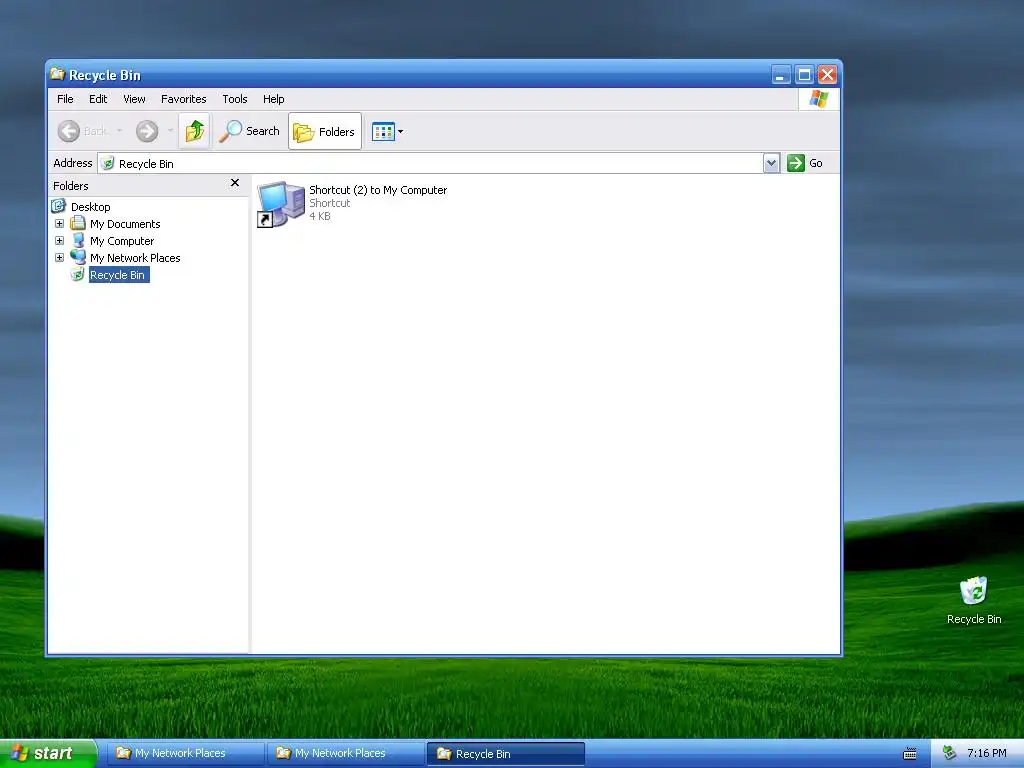This screenshot has height=768, width=1024.
Task: Click the Address bar field
Action: 430,163
